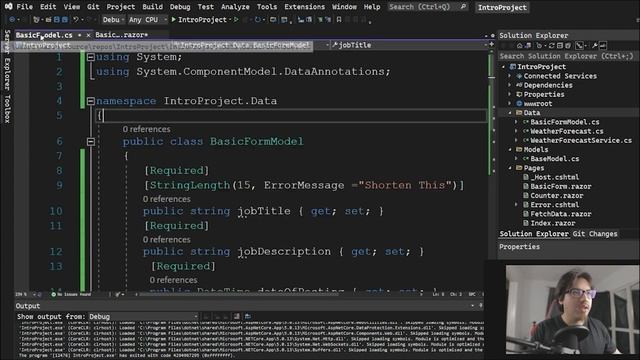Viewport: 640px width, 360px height.
Task: Select BaseModel.cs in Solution Explorer
Action: point(554,159)
